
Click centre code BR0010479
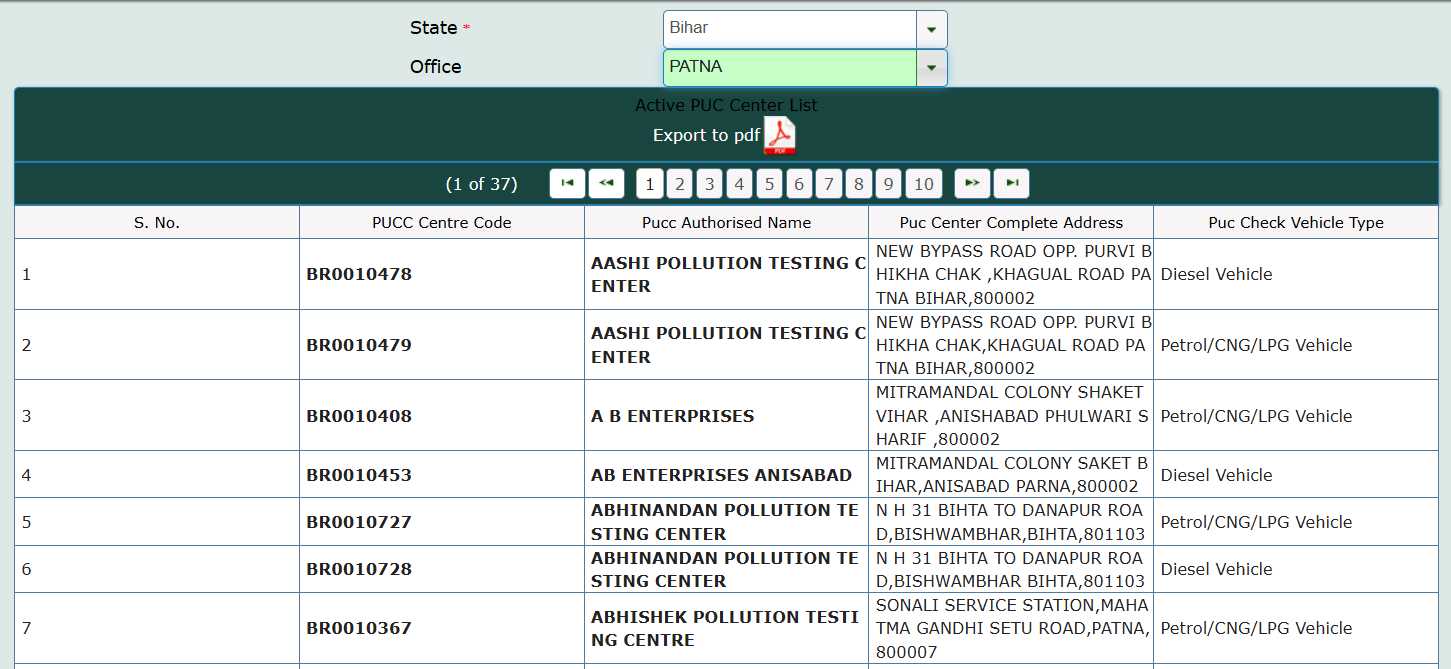[359, 345]
